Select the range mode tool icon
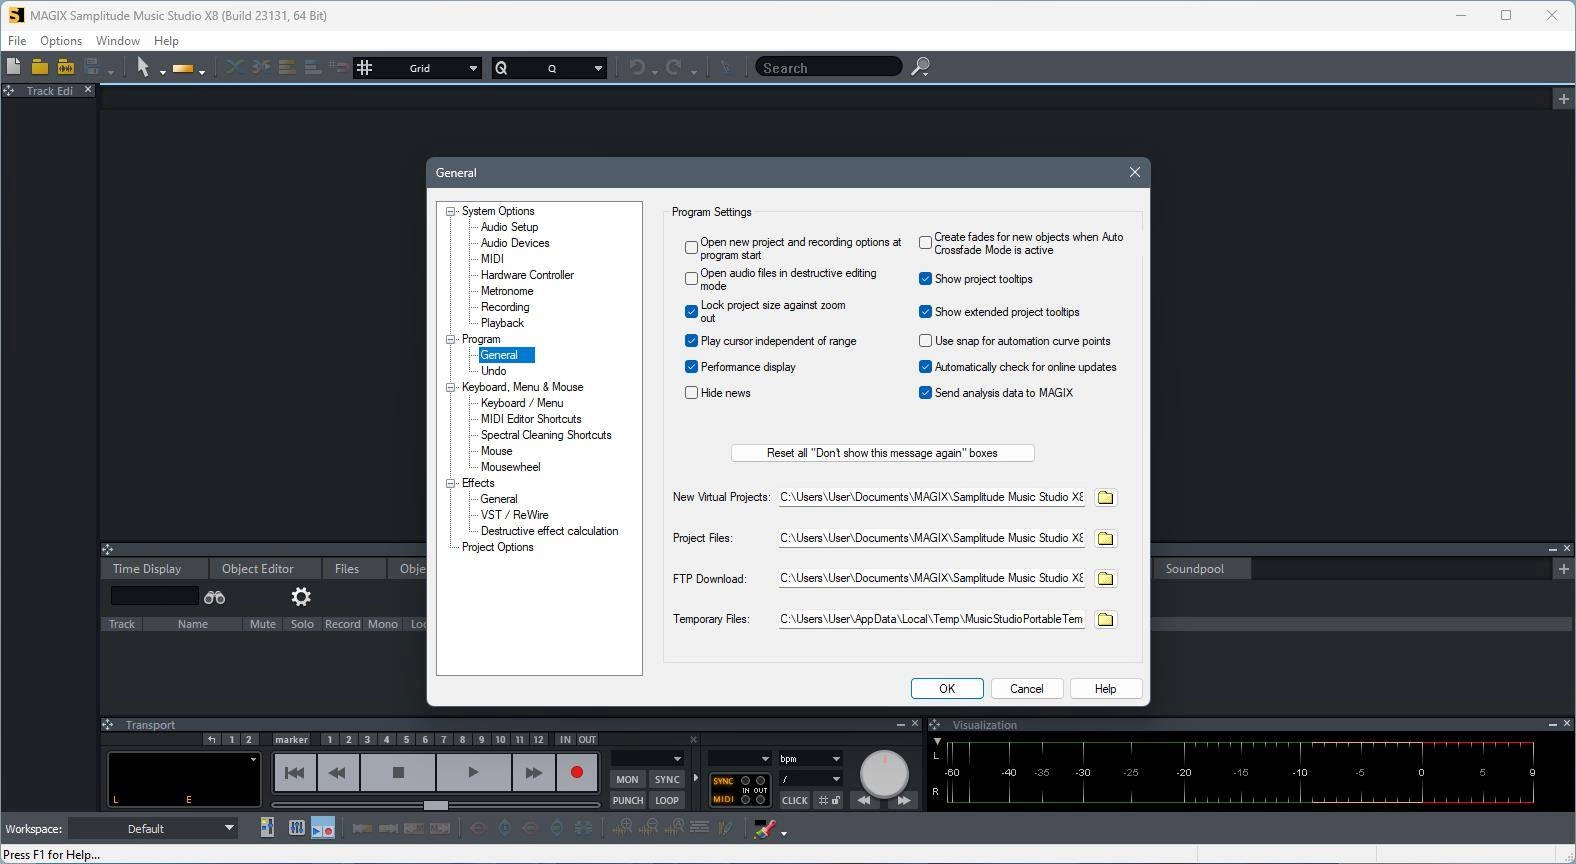Image resolution: width=1576 pixels, height=864 pixels. 183,68
